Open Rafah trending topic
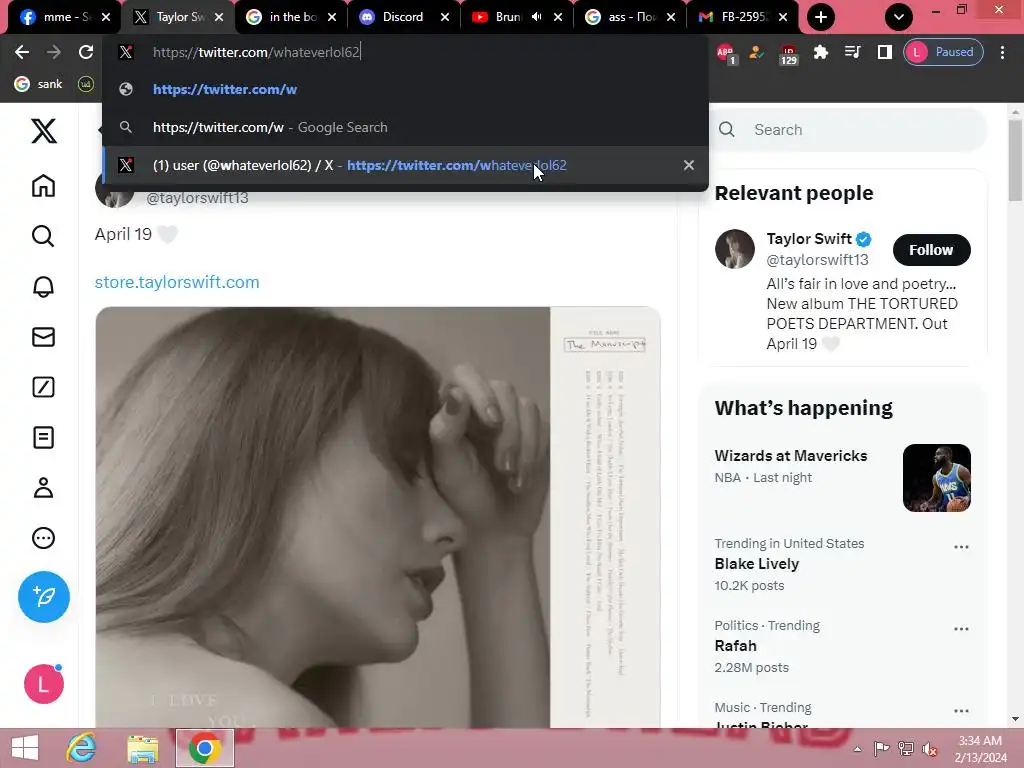The image size is (1024, 768). pyautogui.click(x=735, y=646)
